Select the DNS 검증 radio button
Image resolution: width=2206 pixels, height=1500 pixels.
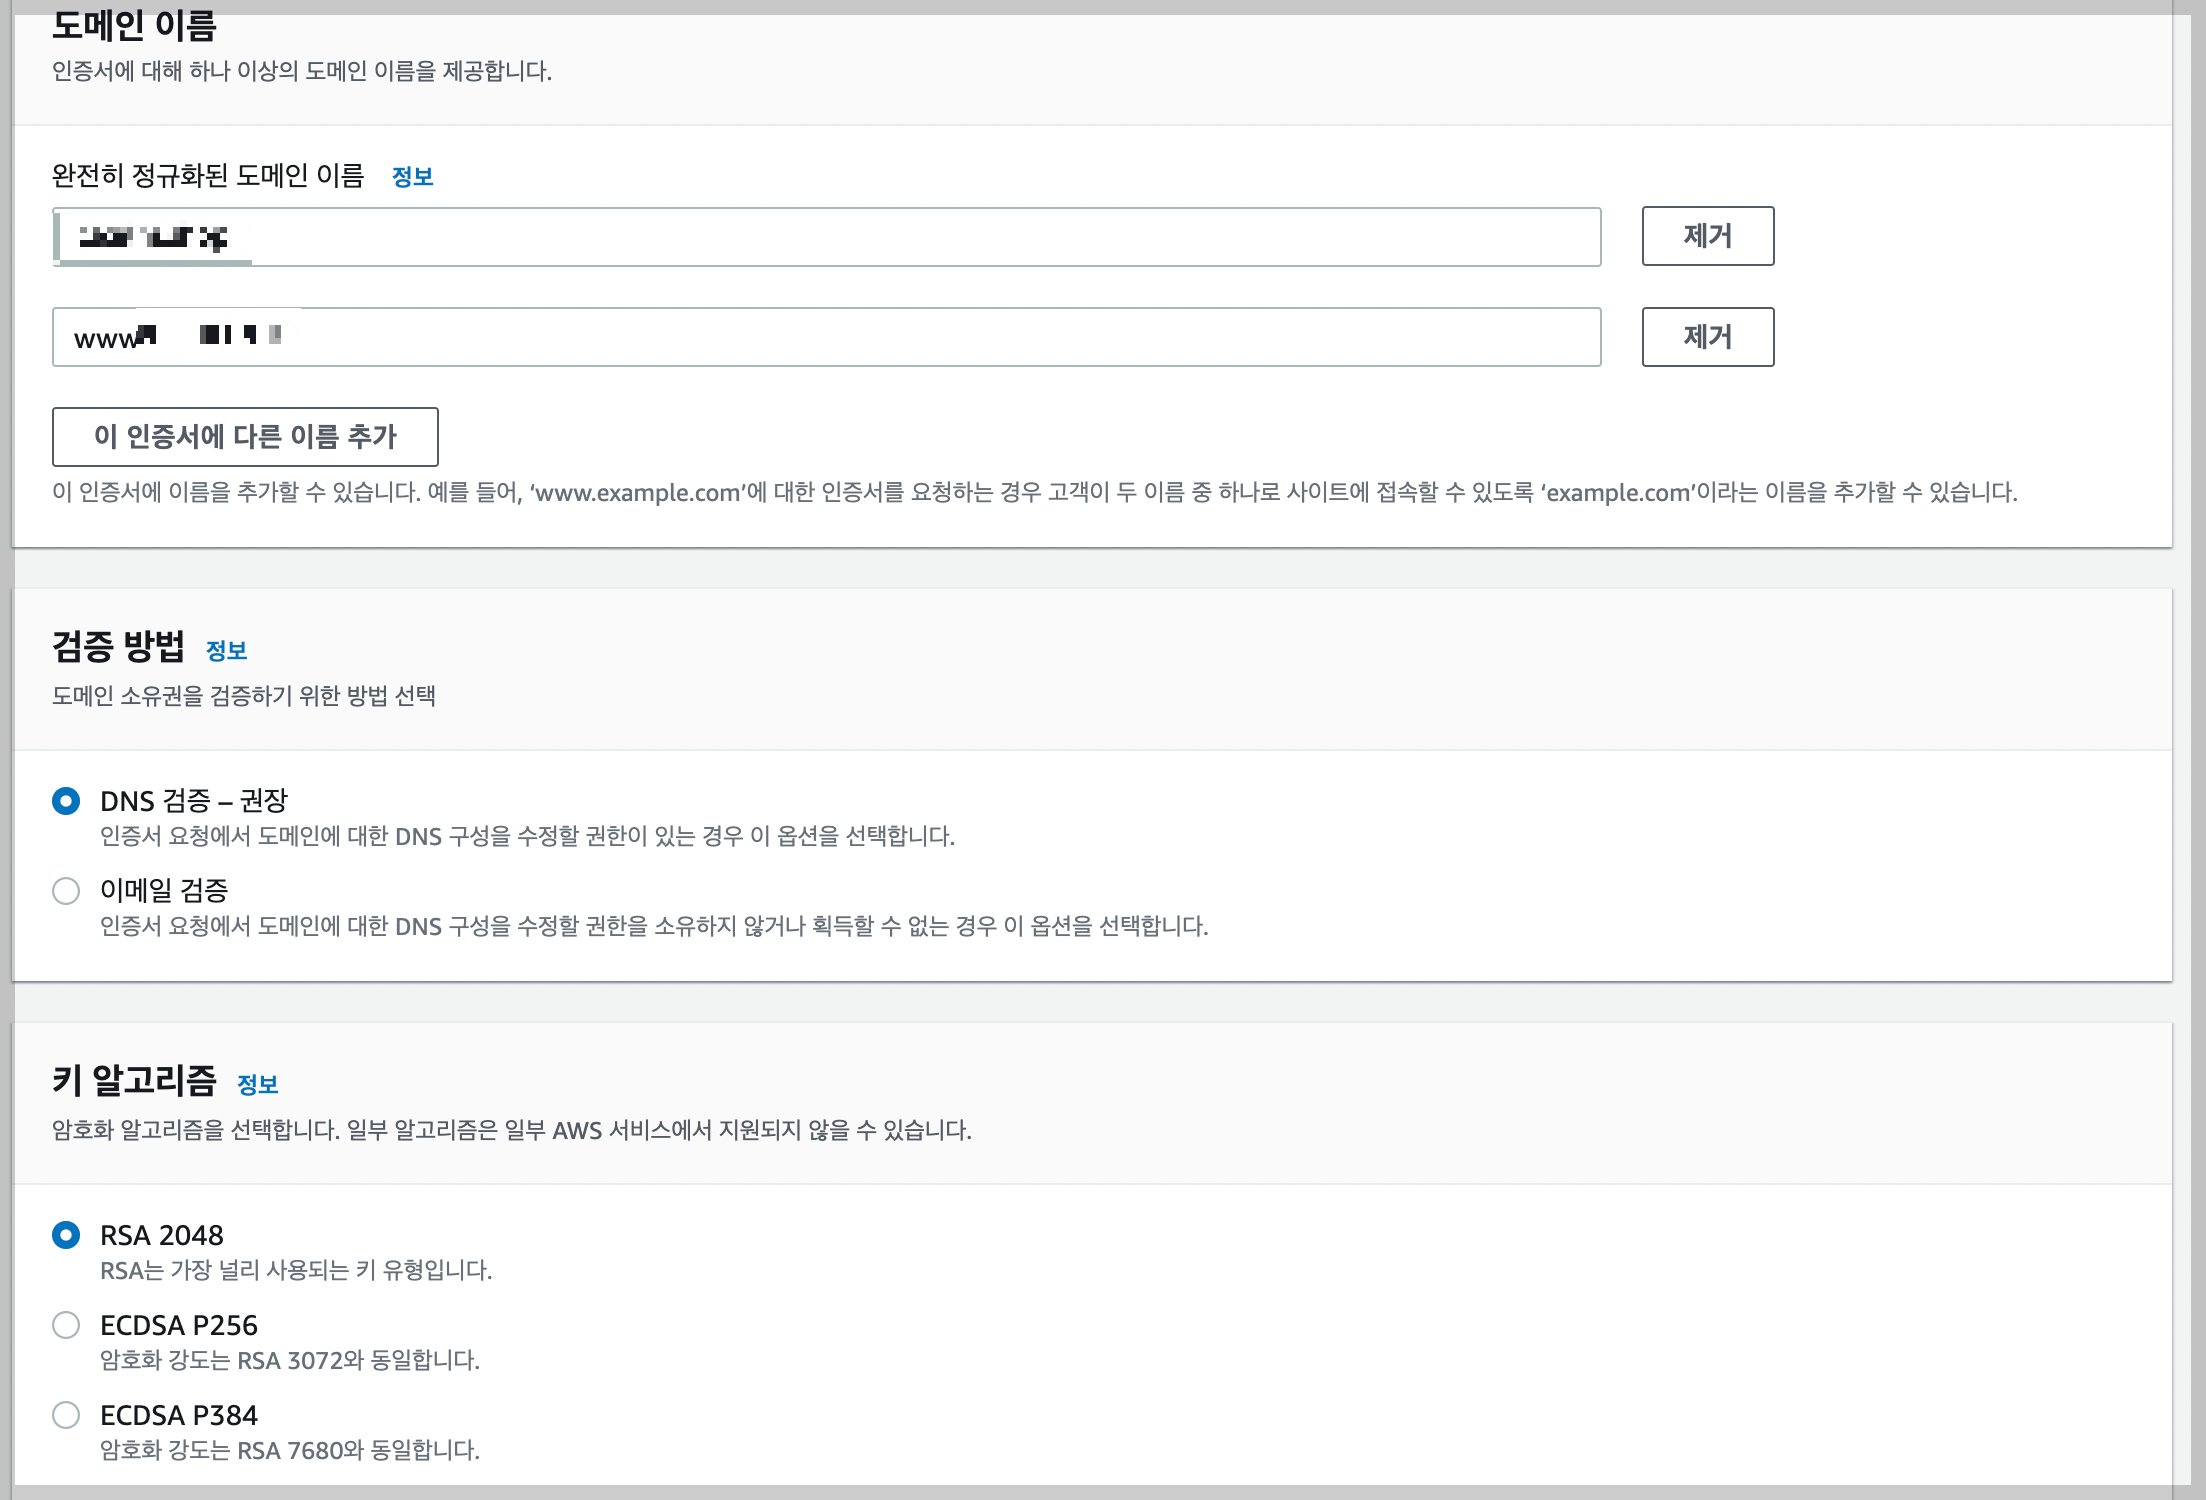(x=66, y=801)
